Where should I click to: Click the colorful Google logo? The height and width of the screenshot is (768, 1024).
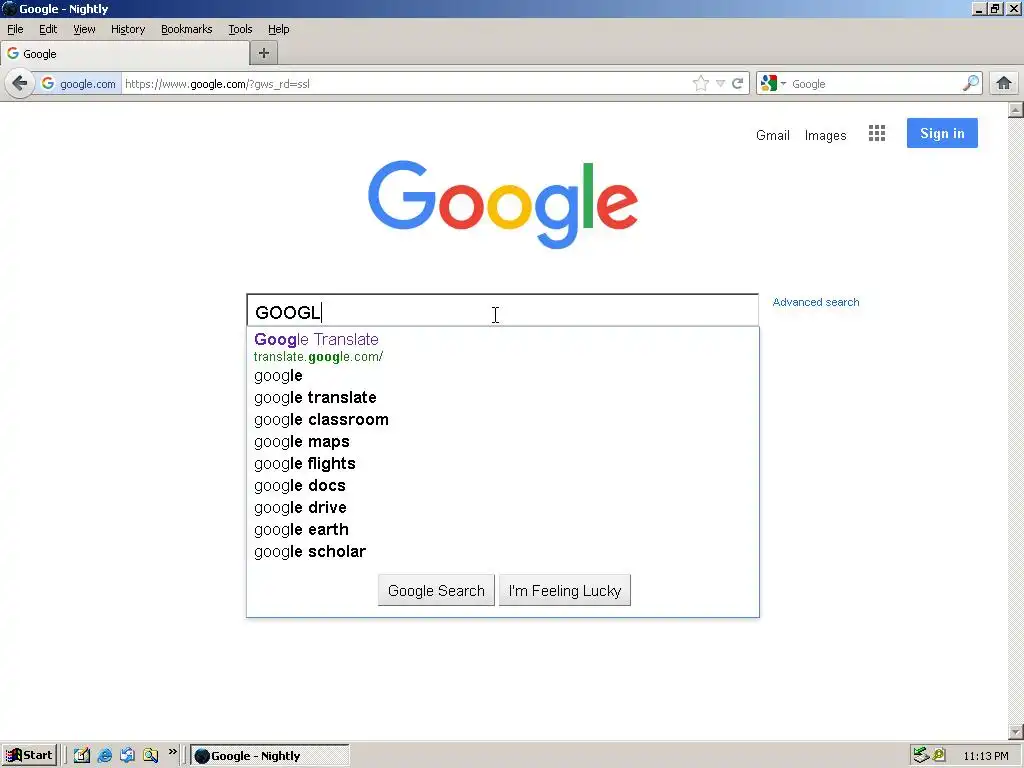pyautogui.click(x=503, y=204)
